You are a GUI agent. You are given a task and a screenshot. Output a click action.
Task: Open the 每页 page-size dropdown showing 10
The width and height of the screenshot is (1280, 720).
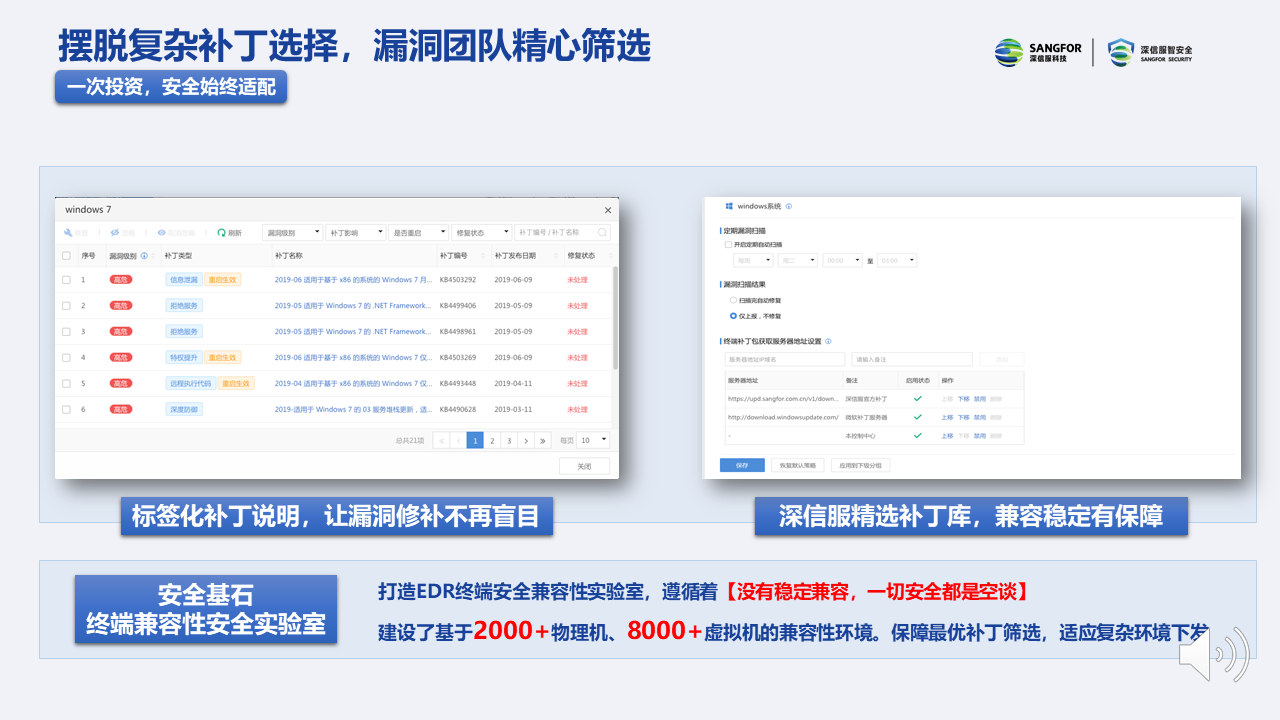tap(595, 440)
